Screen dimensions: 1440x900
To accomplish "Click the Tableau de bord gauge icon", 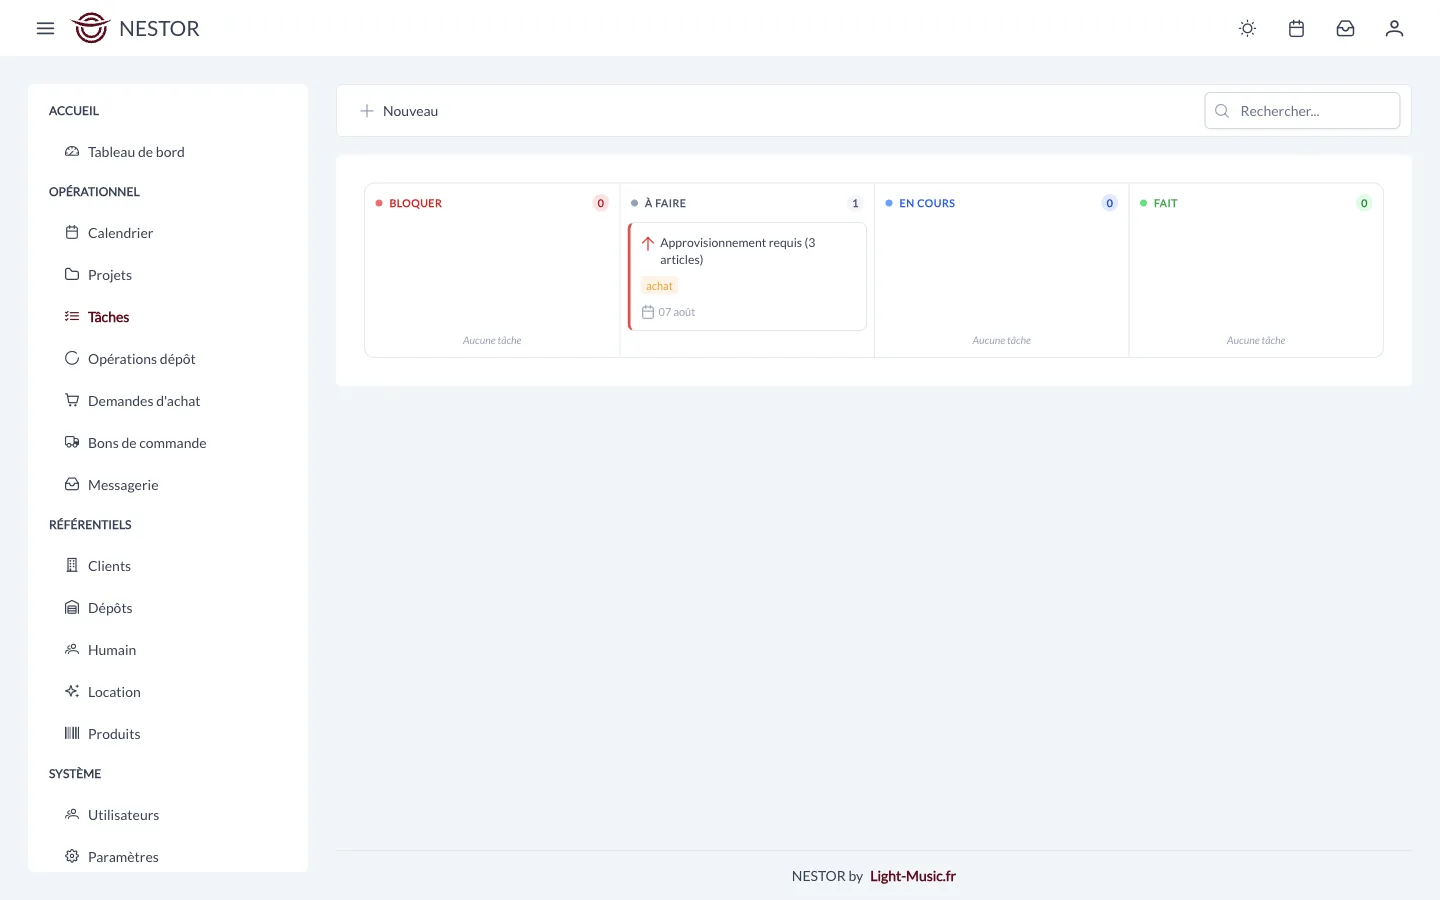I will (x=72, y=152).
